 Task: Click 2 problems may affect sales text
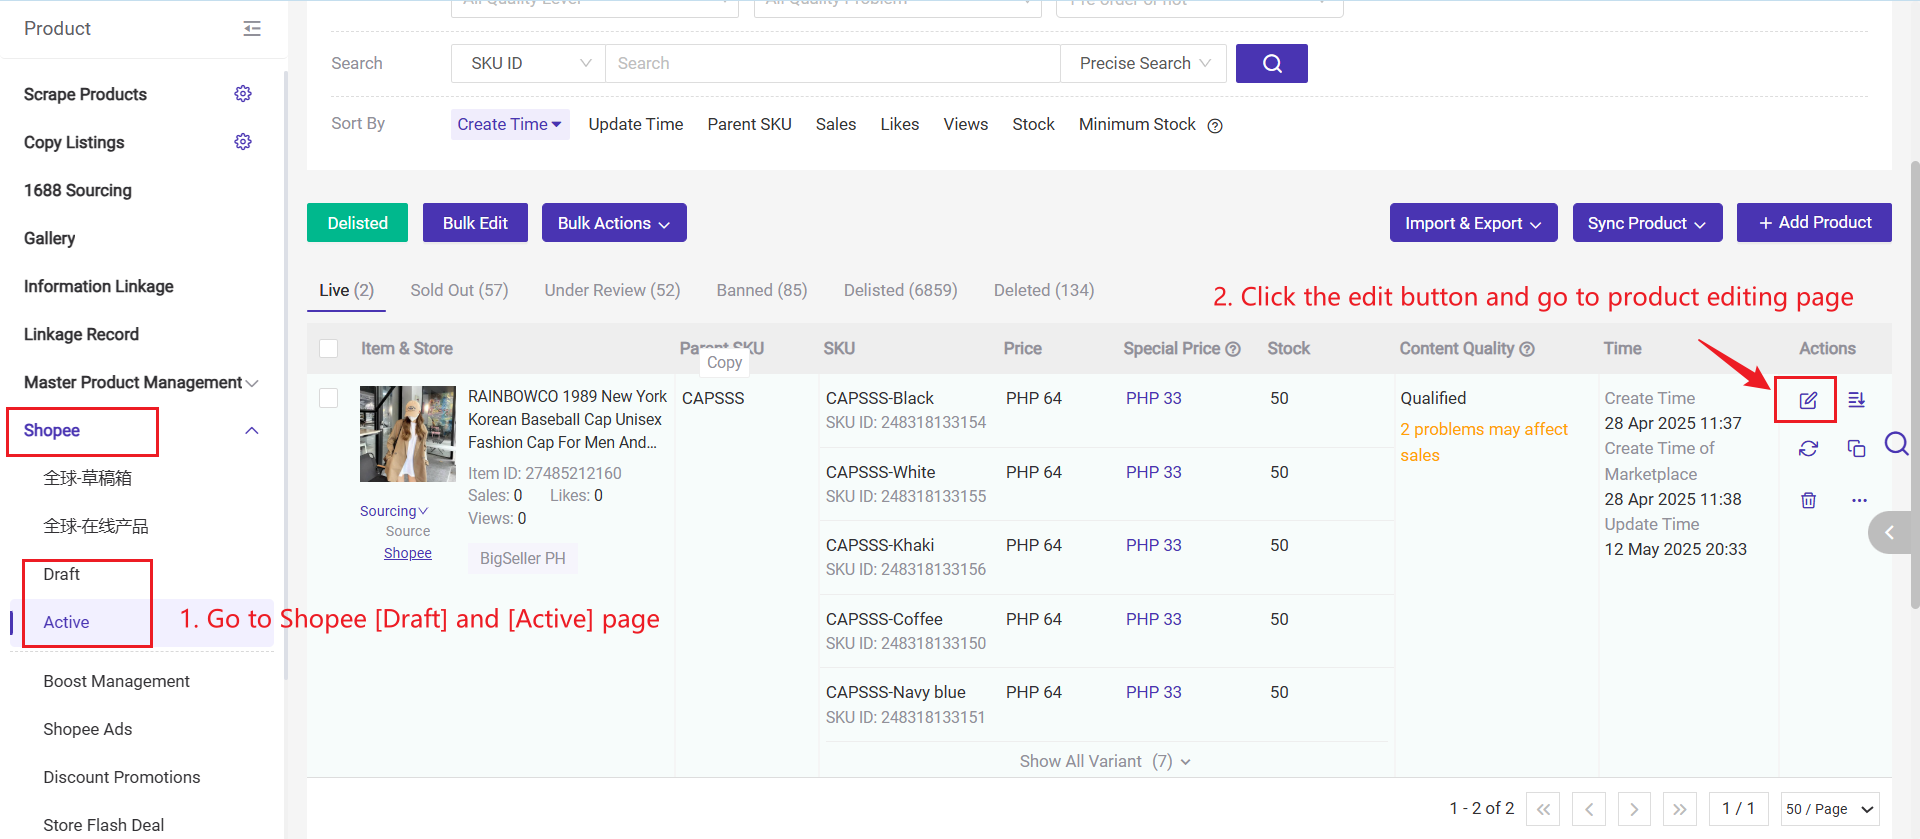coord(1484,442)
